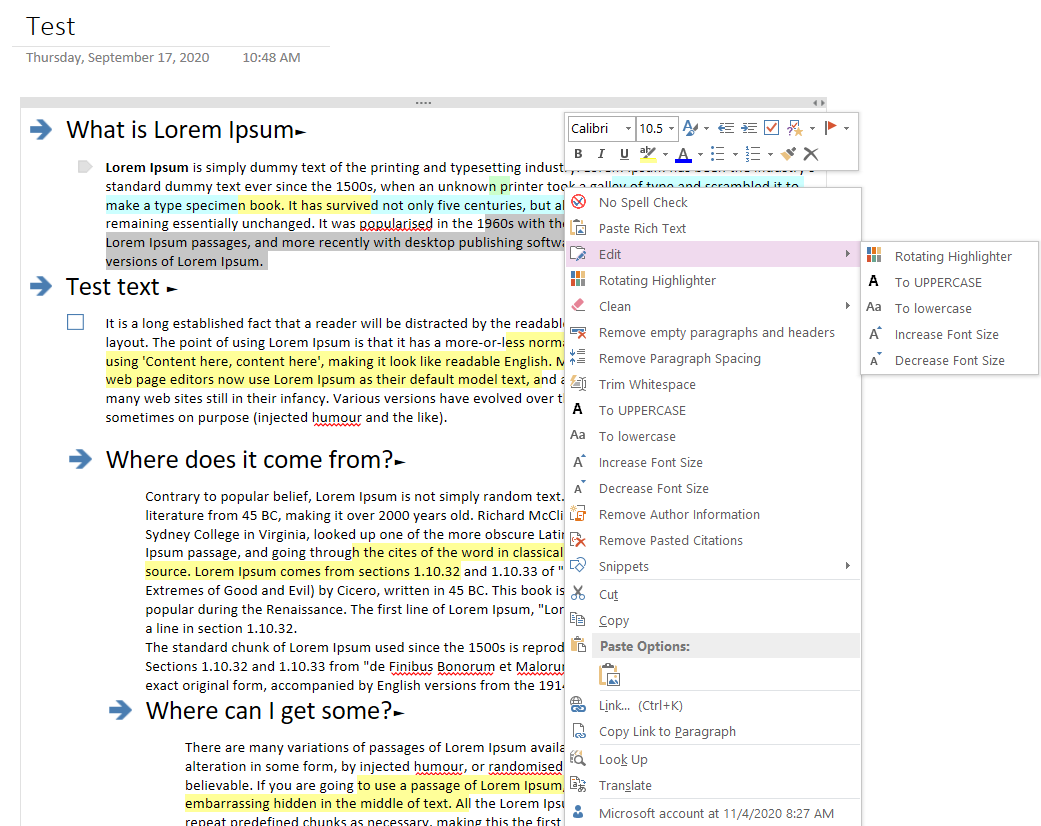
Task: Apply yellow text highlighting
Action: [x=647, y=153]
